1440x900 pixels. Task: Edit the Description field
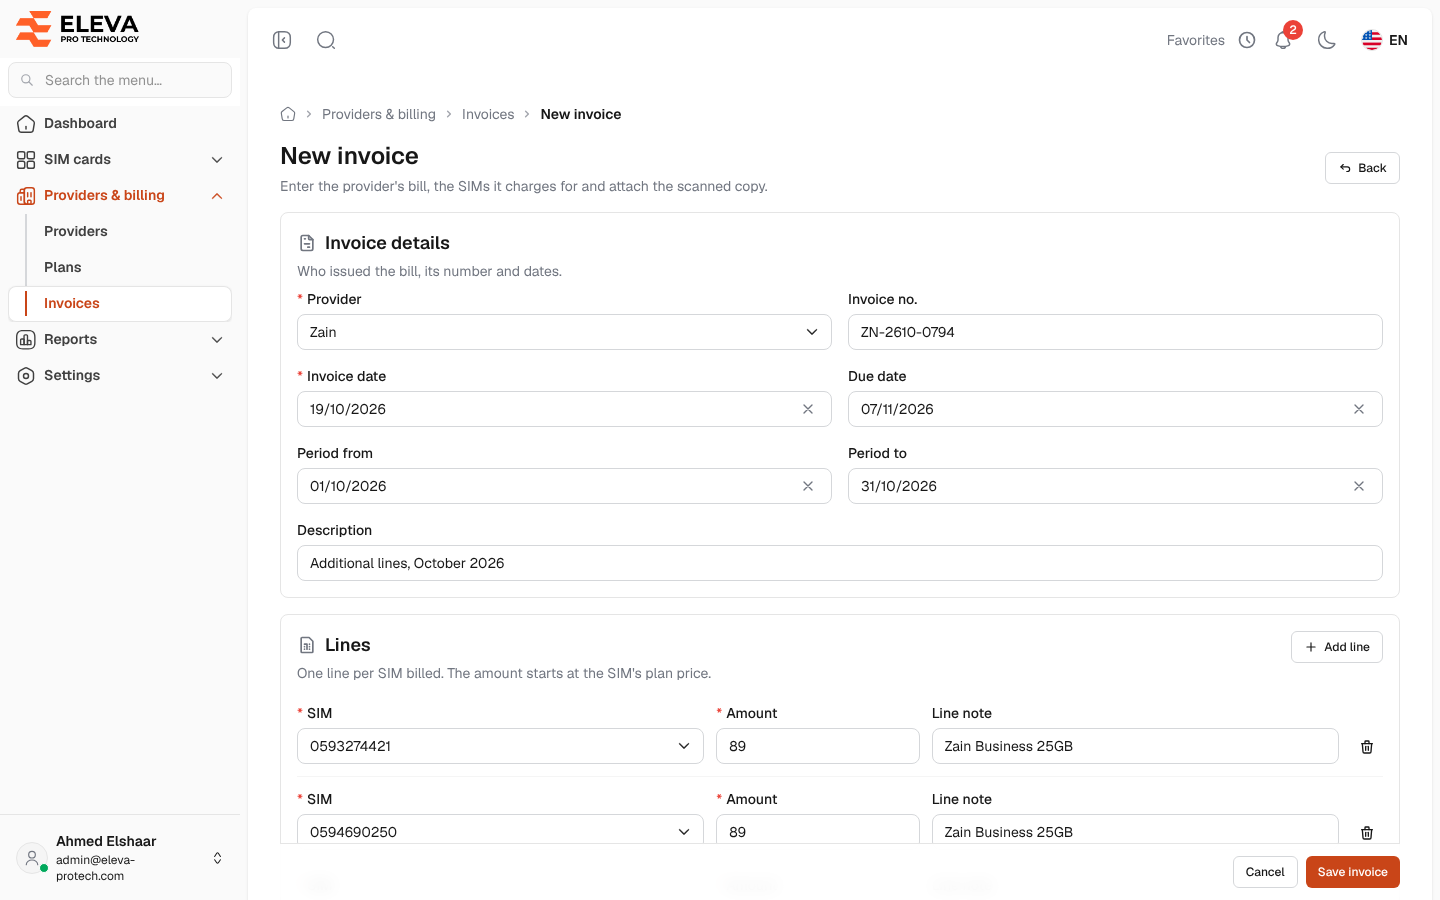tap(840, 563)
